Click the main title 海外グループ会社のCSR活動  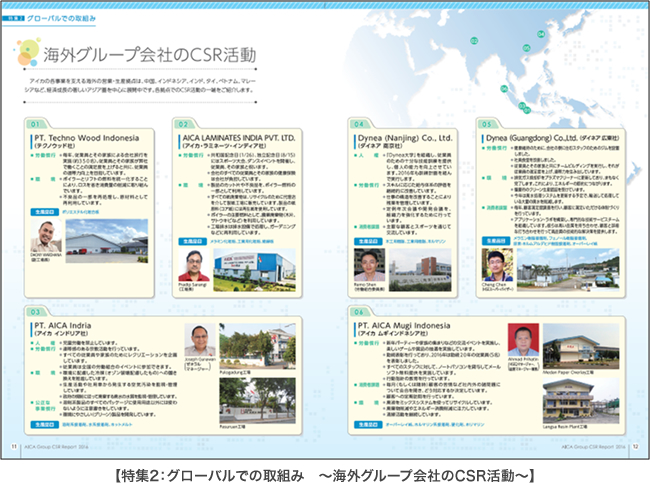click(150, 55)
